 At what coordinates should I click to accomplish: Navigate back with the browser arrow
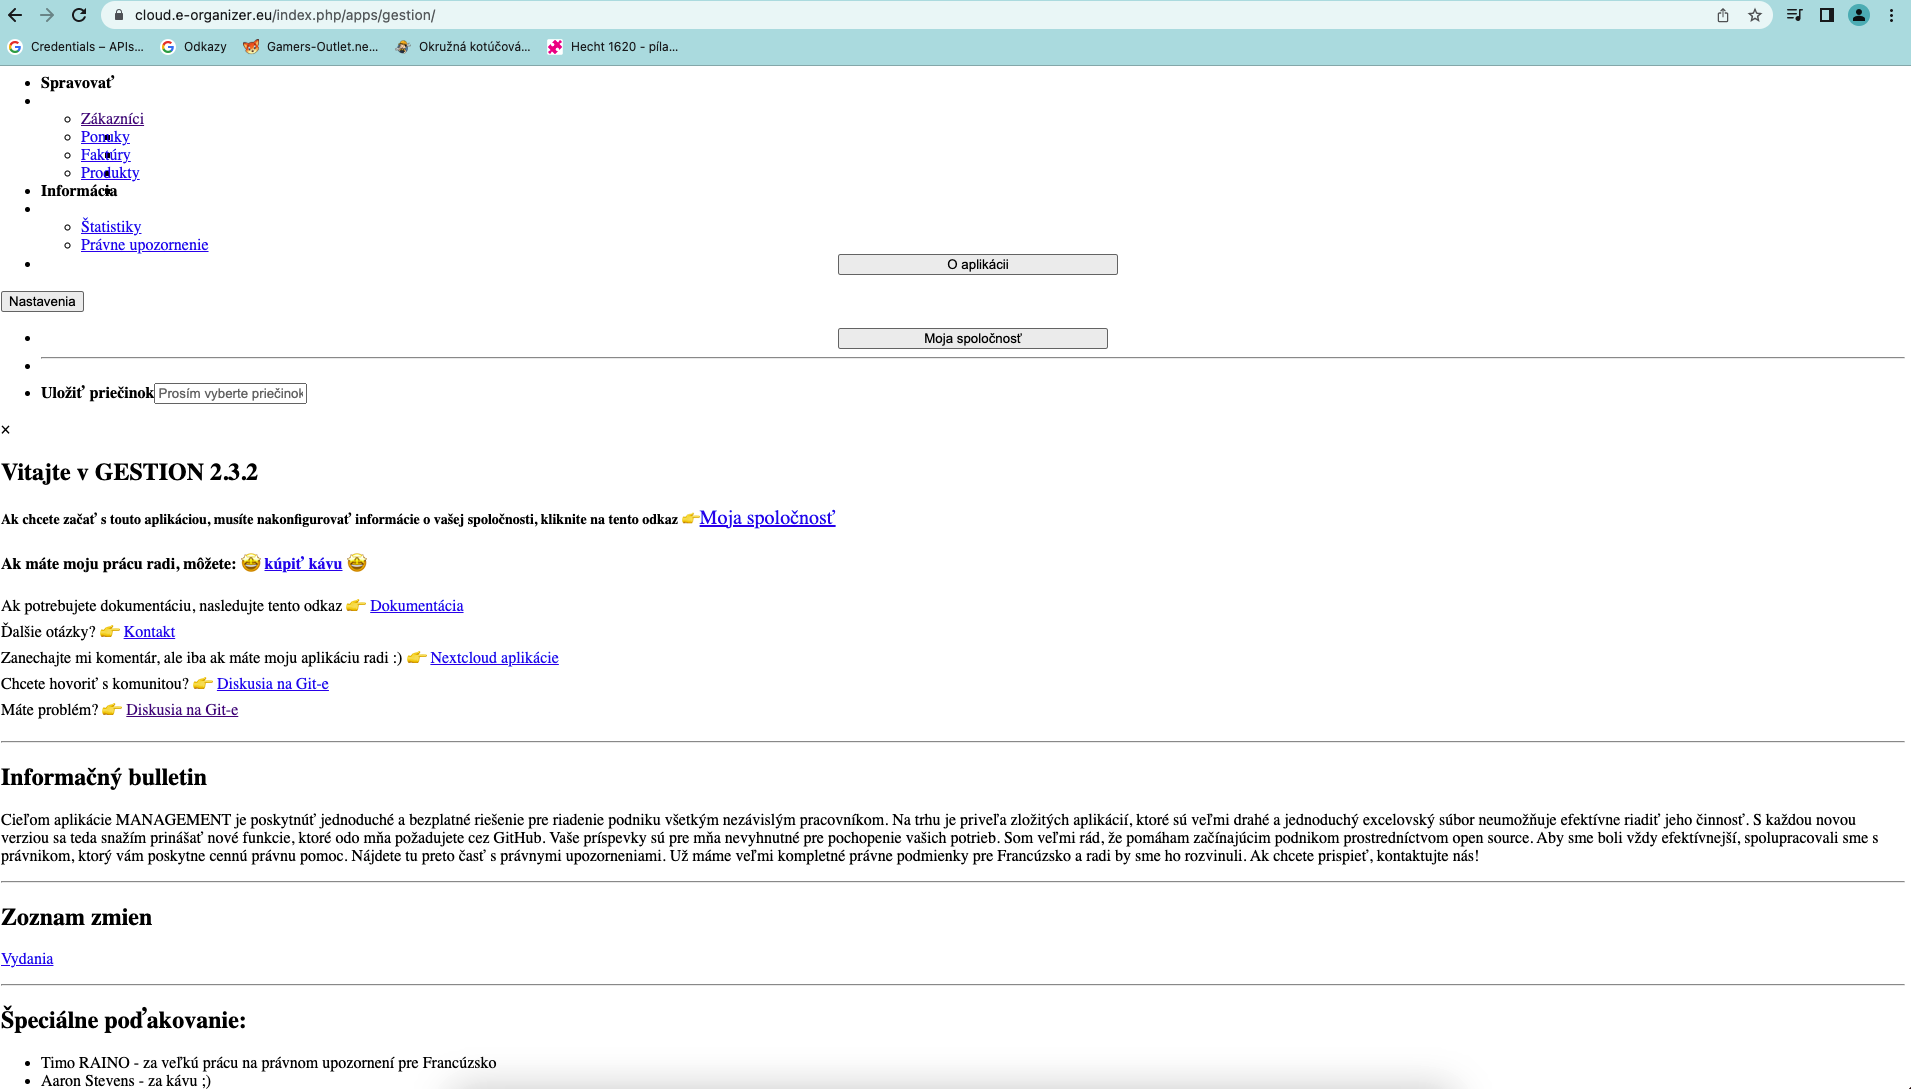coord(16,15)
